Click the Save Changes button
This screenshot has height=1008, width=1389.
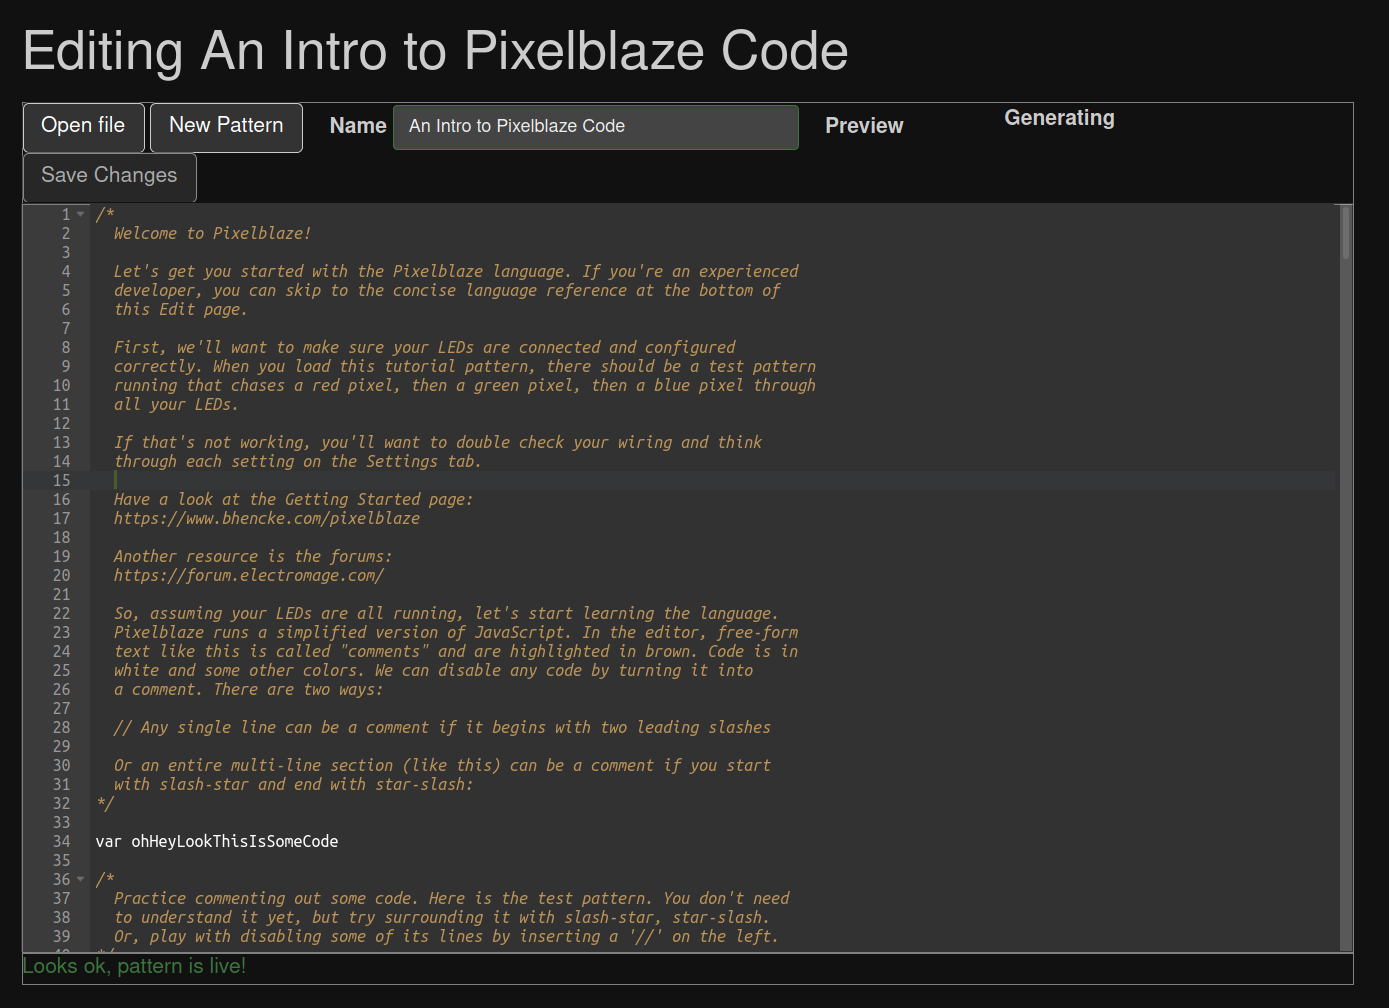[x=108, y=176]
